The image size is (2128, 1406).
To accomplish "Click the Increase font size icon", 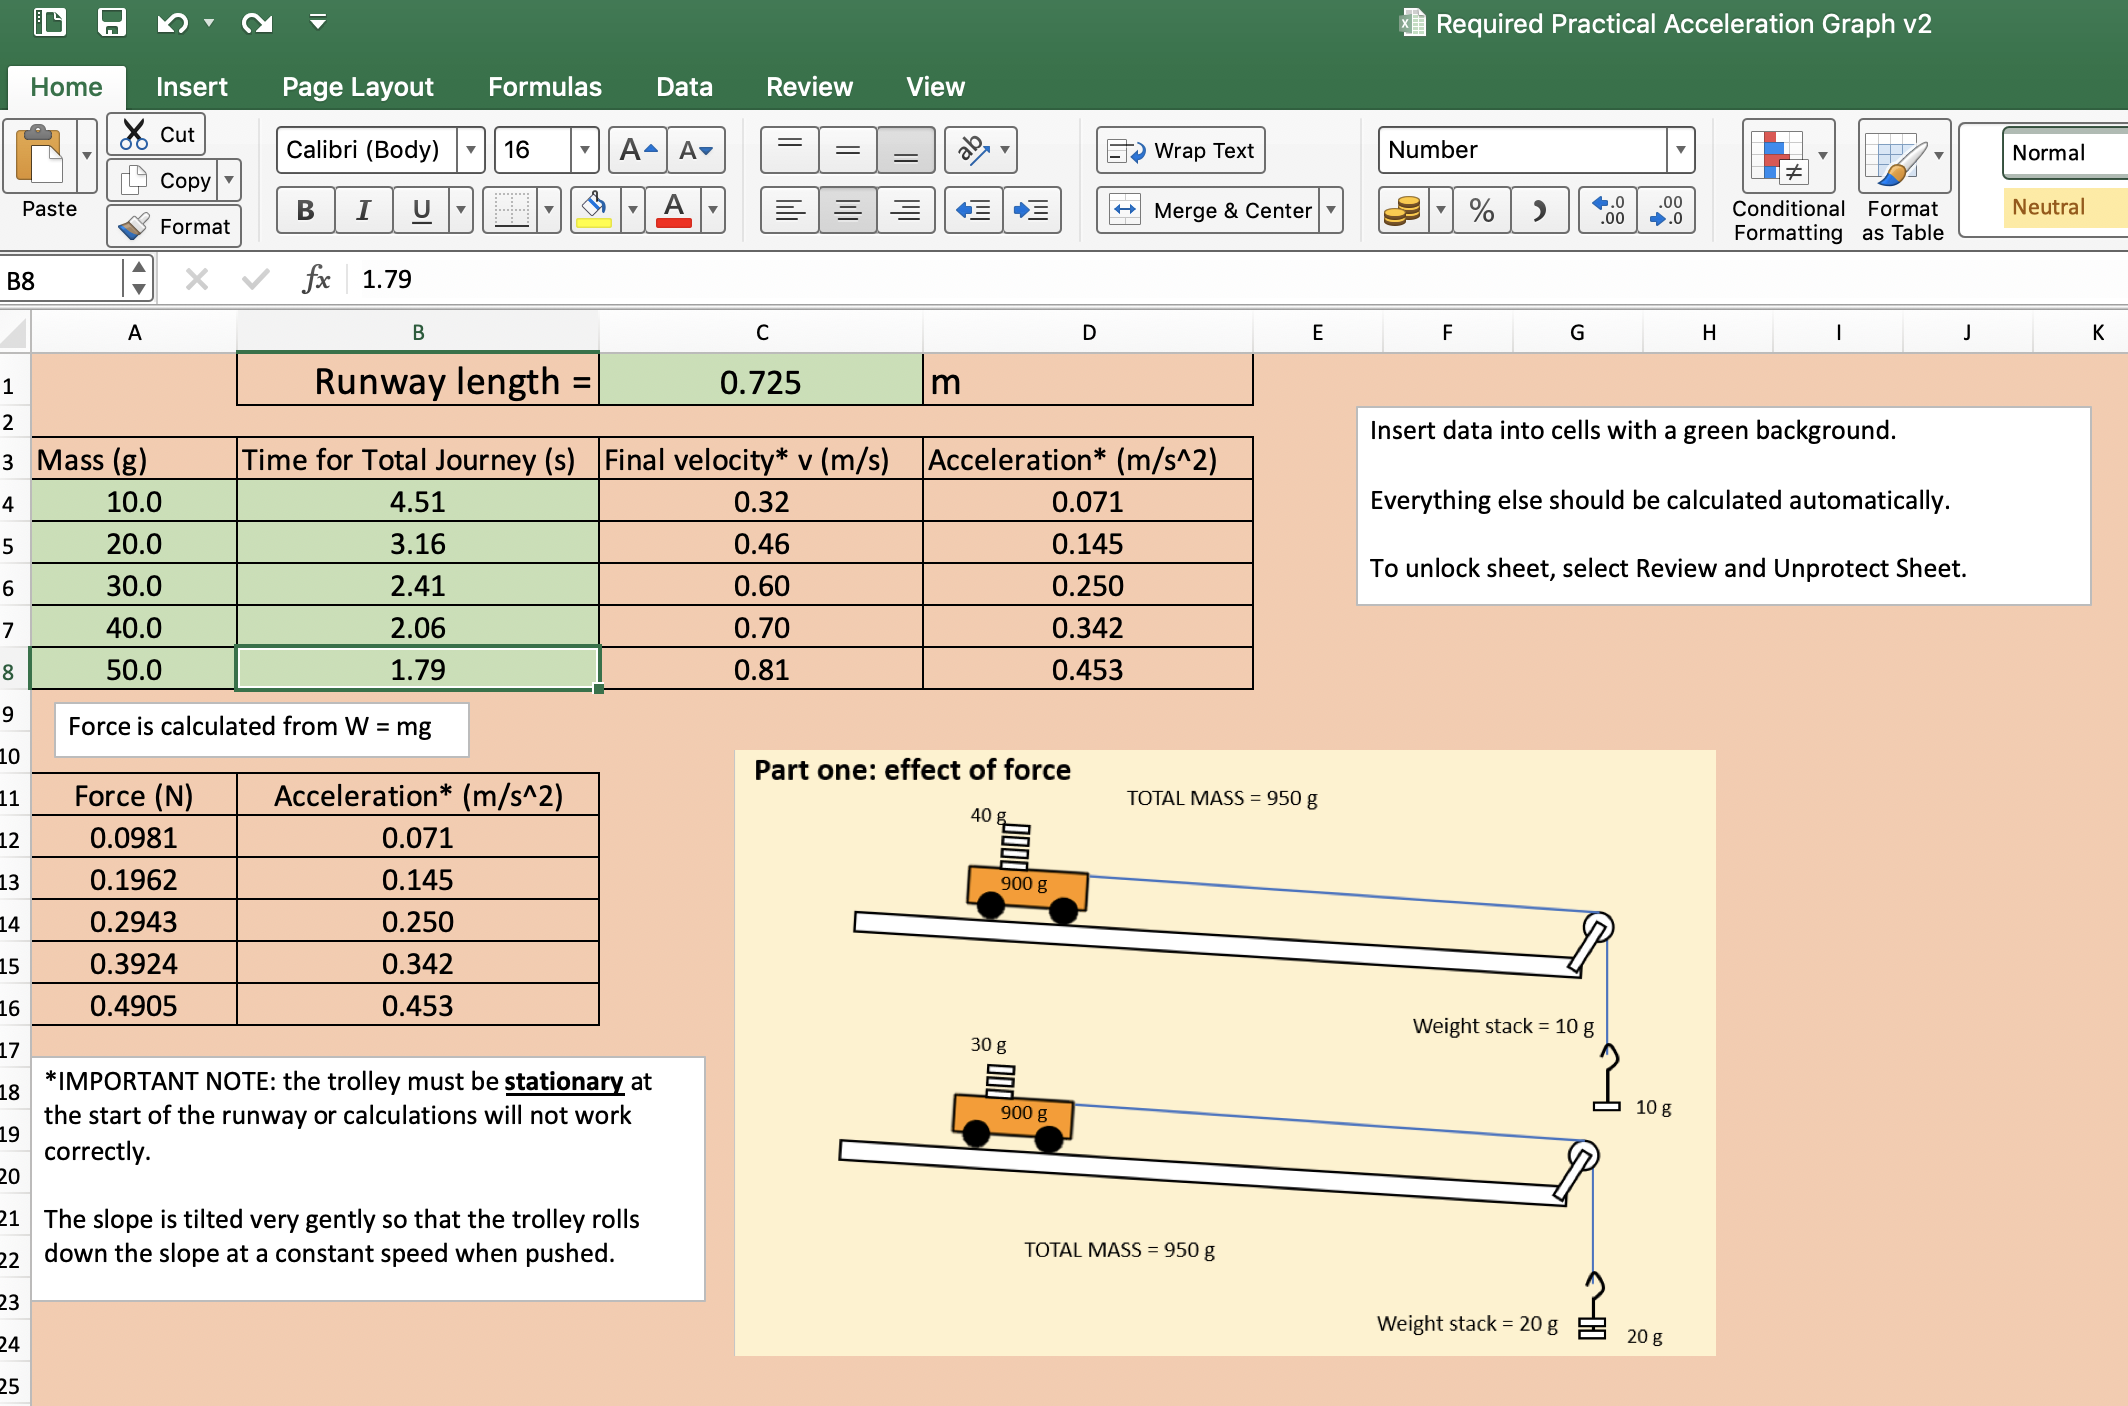I will 637,150.
